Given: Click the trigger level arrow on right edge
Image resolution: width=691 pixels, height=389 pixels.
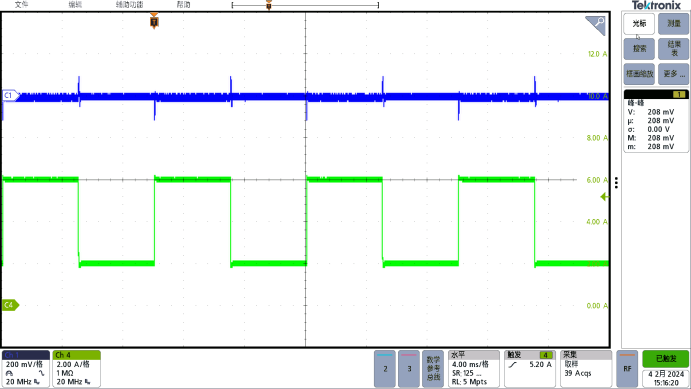Looking at the screenshot, I should coord(605,197).
